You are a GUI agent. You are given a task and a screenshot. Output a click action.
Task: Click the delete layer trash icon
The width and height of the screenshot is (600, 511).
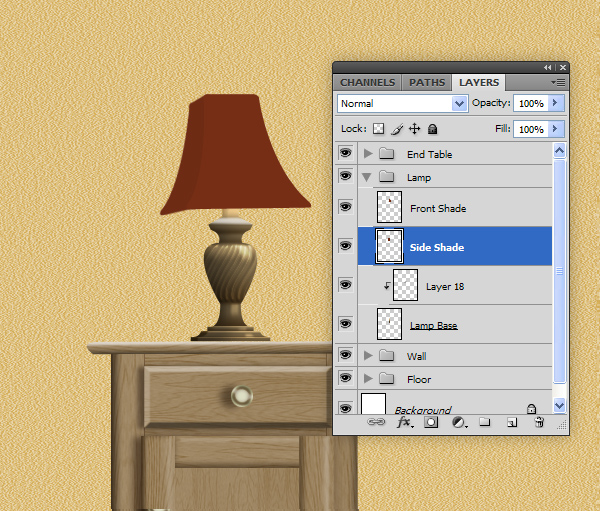(539, 423)
